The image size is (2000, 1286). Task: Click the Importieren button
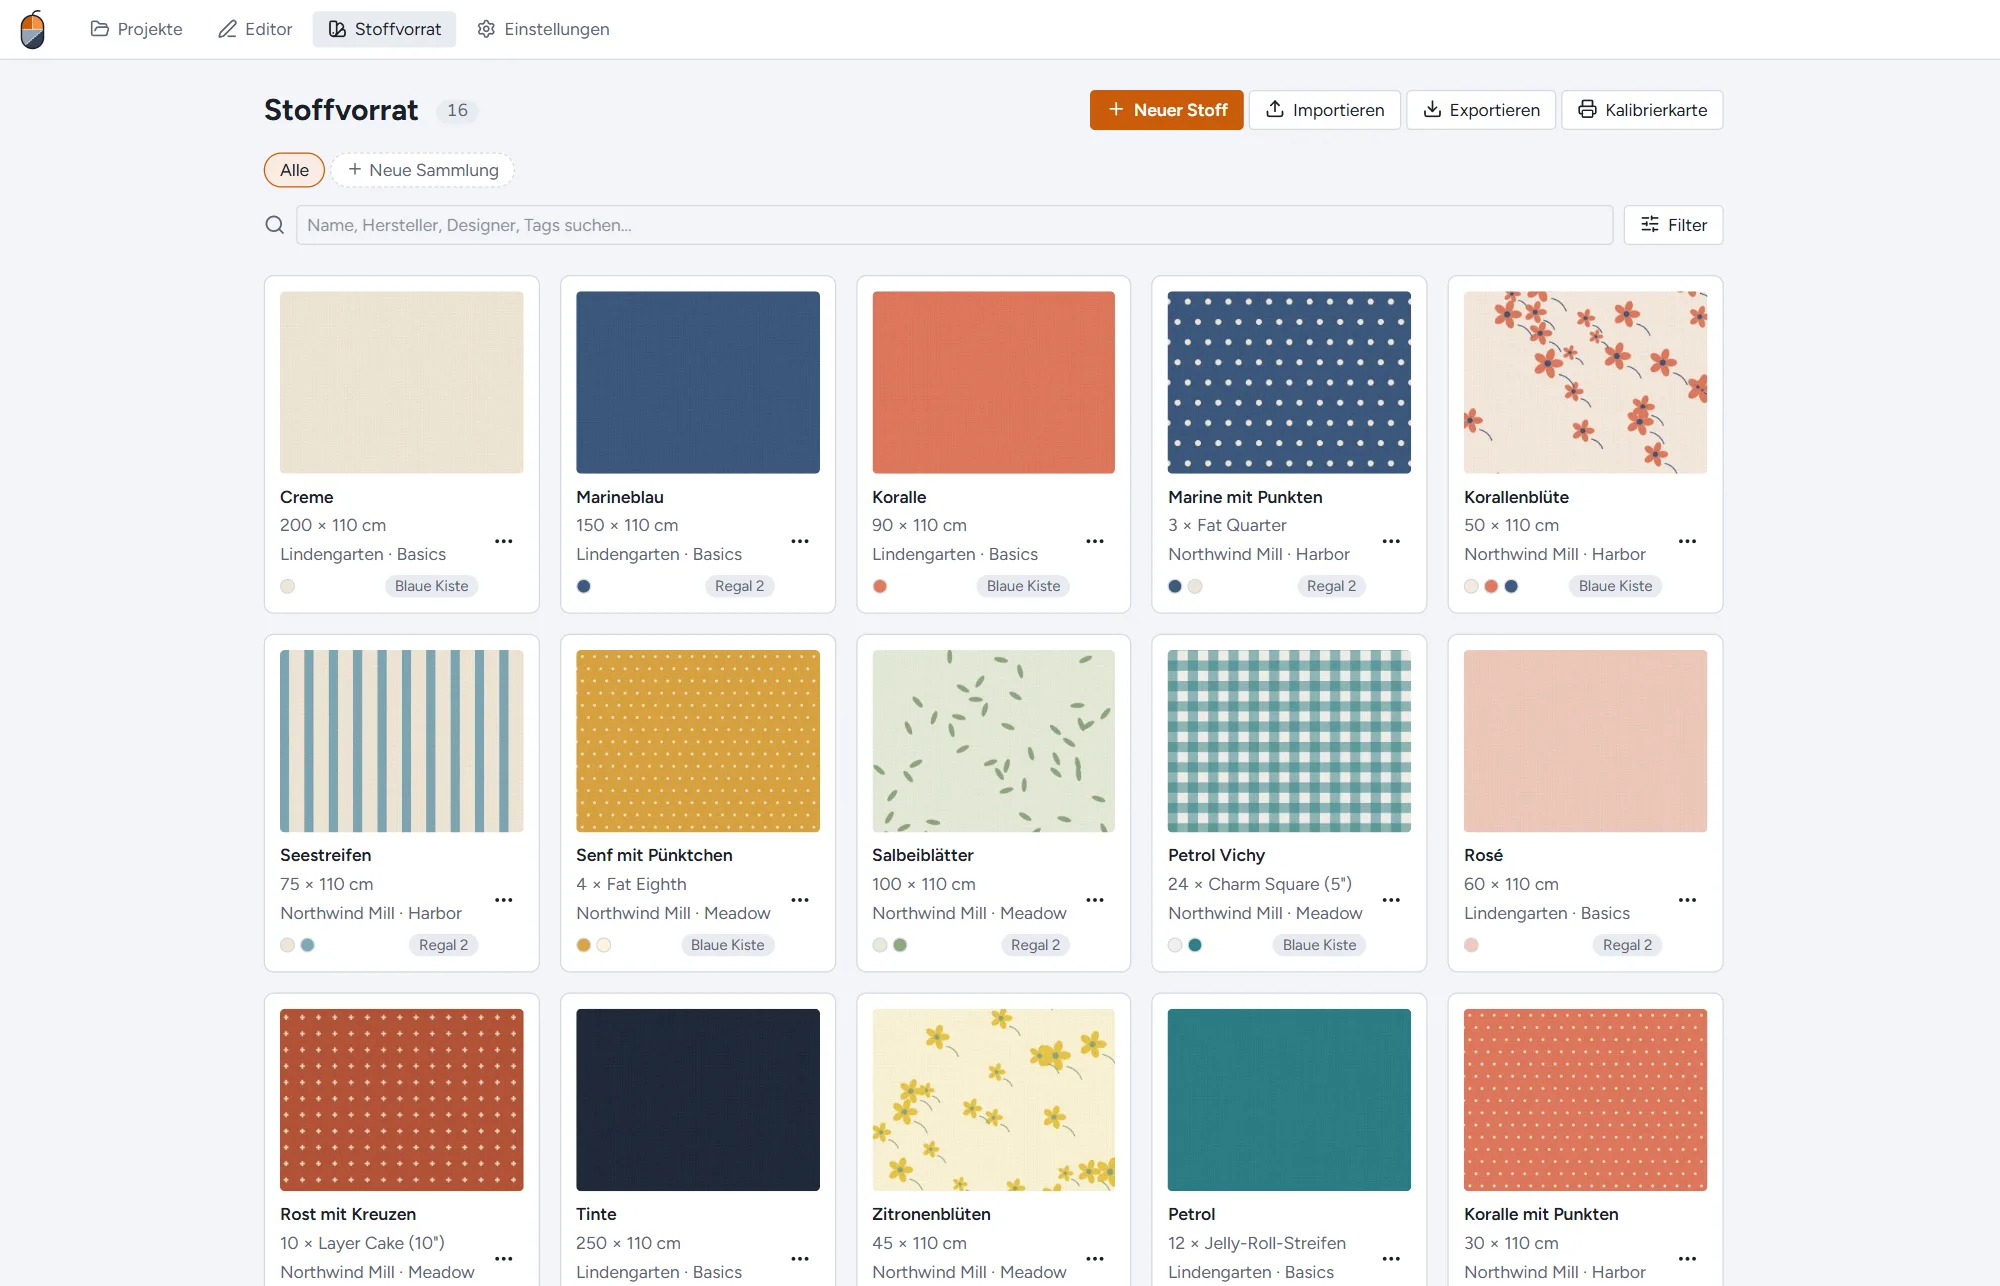[1324, 110]
